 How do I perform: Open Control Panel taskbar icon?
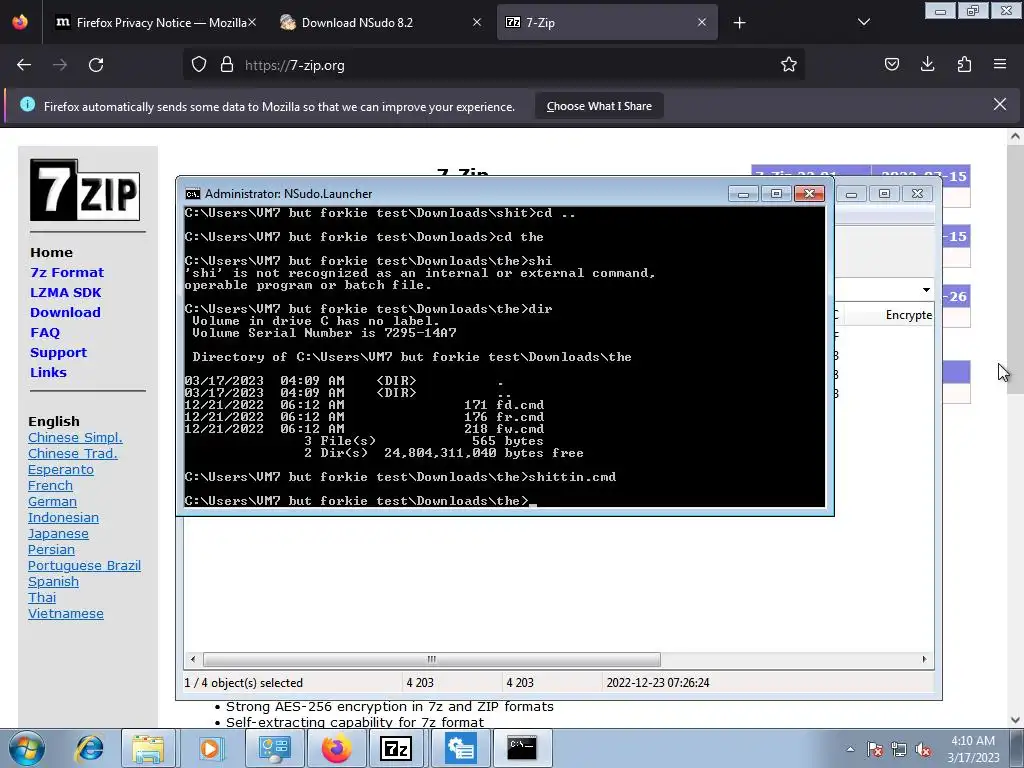coord(274,748)
